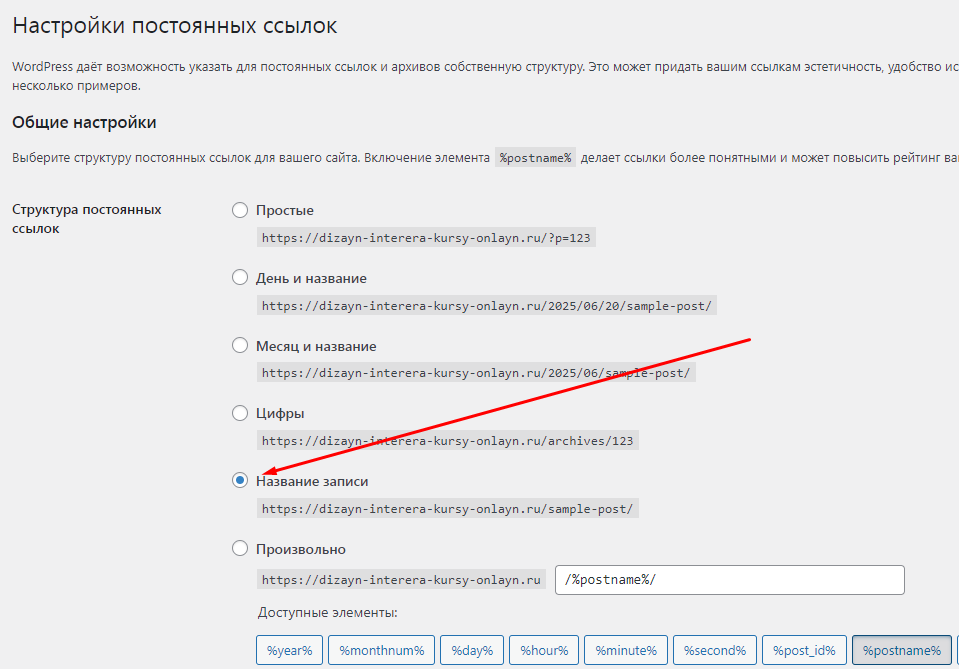This screenshot has width=959, height=669.
Task: Click the base site URL beside the custom field
Action: coord(401,580)
